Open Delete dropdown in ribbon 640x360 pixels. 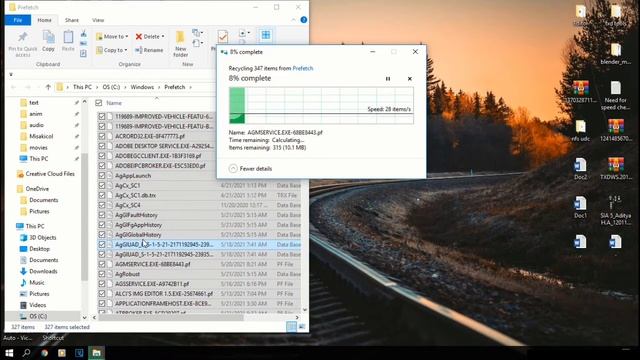150,36
